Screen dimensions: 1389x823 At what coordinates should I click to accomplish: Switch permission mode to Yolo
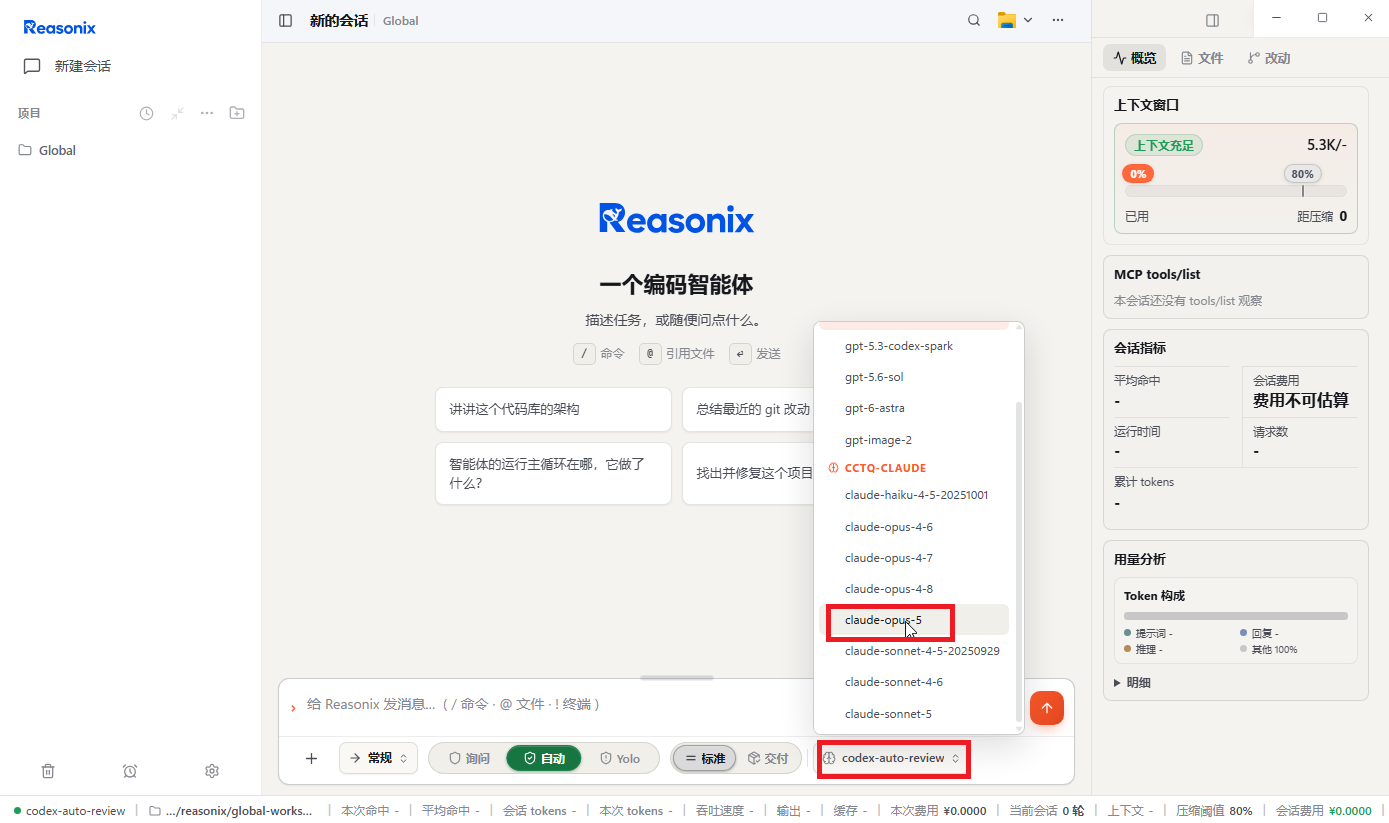click(x=620, y=758)
